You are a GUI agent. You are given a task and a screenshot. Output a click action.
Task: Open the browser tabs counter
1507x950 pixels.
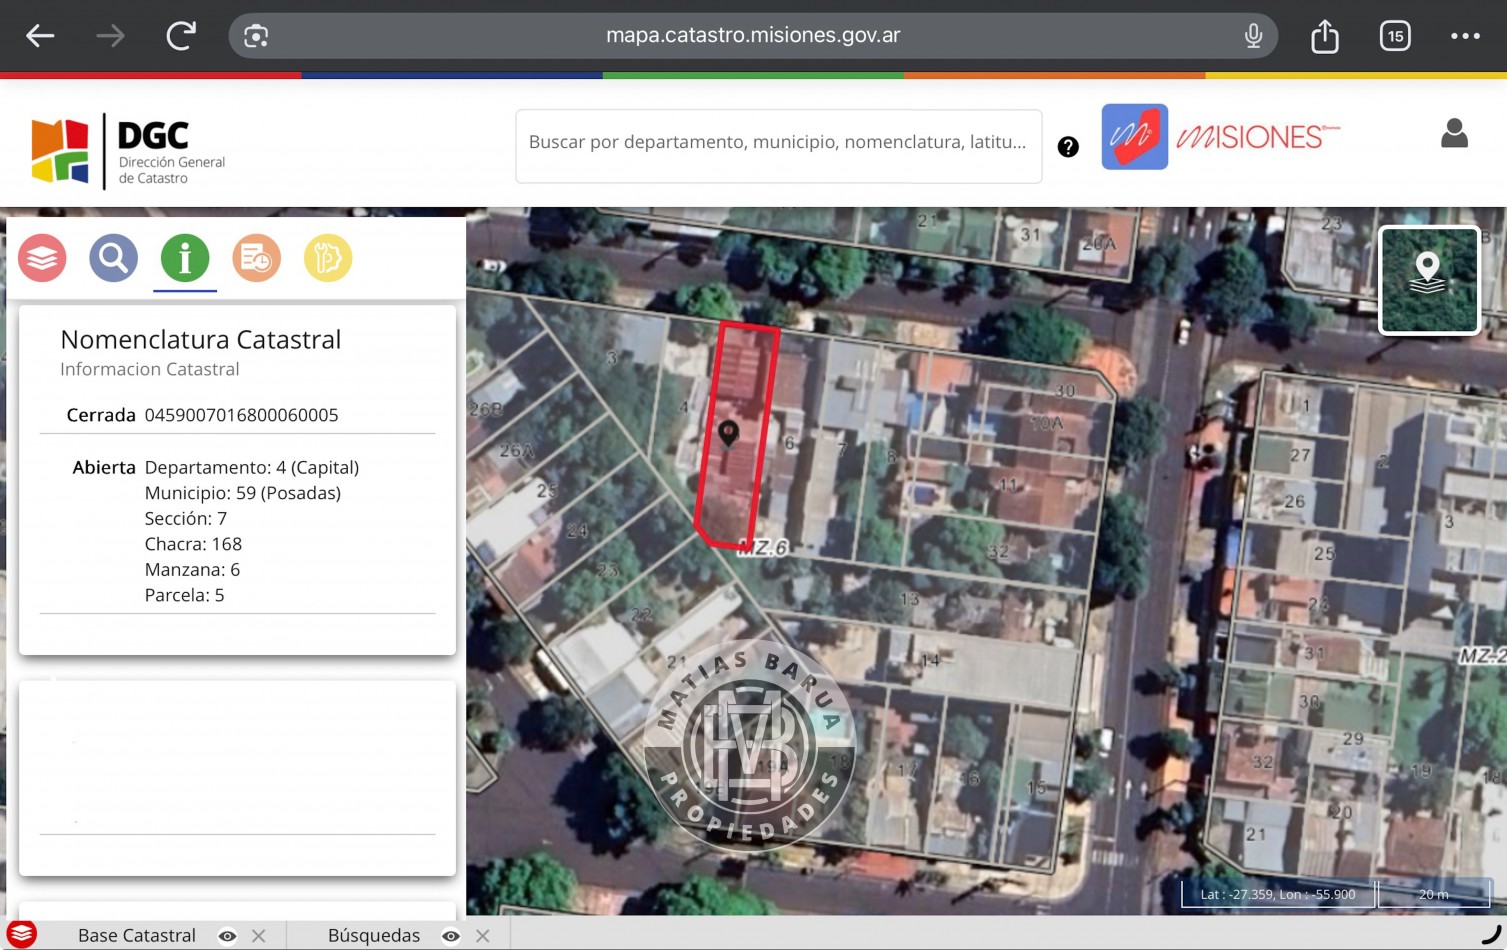click(x=1395, y=36)
